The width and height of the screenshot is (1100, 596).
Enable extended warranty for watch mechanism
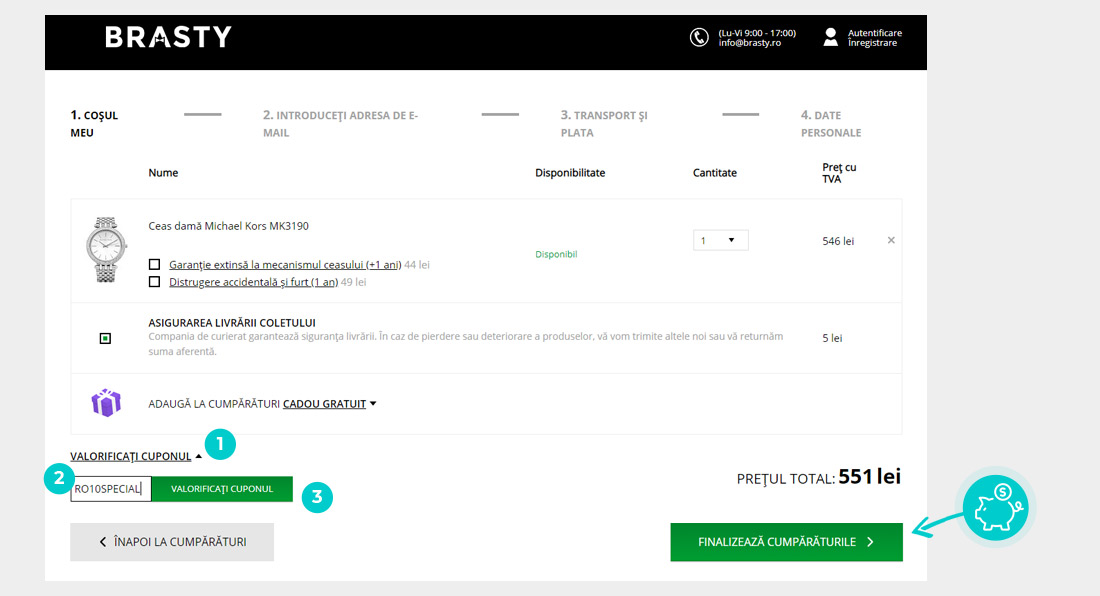click(x=154, y=265)
